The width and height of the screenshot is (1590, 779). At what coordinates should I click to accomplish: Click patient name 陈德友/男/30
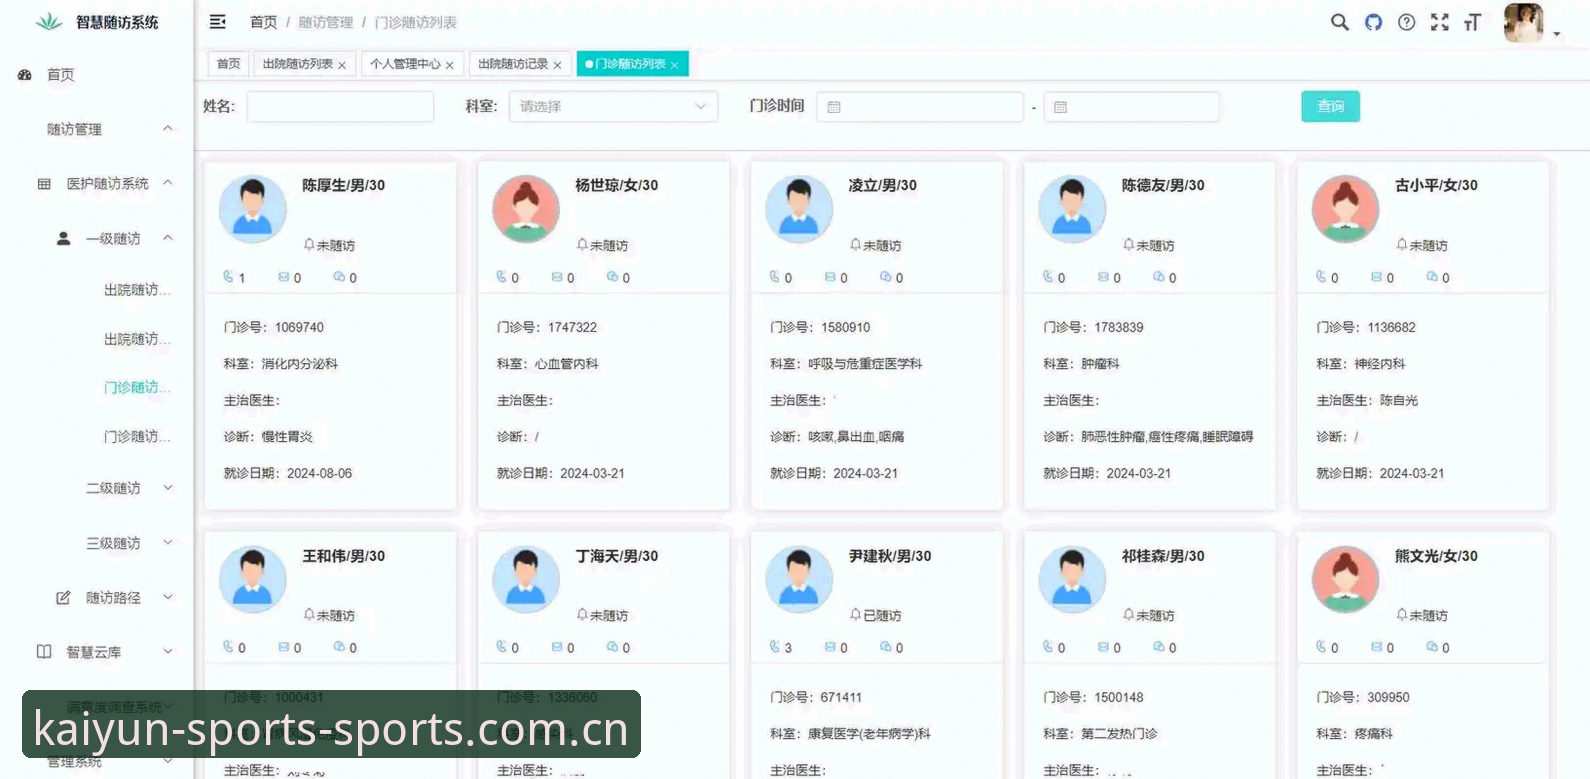1163,185
